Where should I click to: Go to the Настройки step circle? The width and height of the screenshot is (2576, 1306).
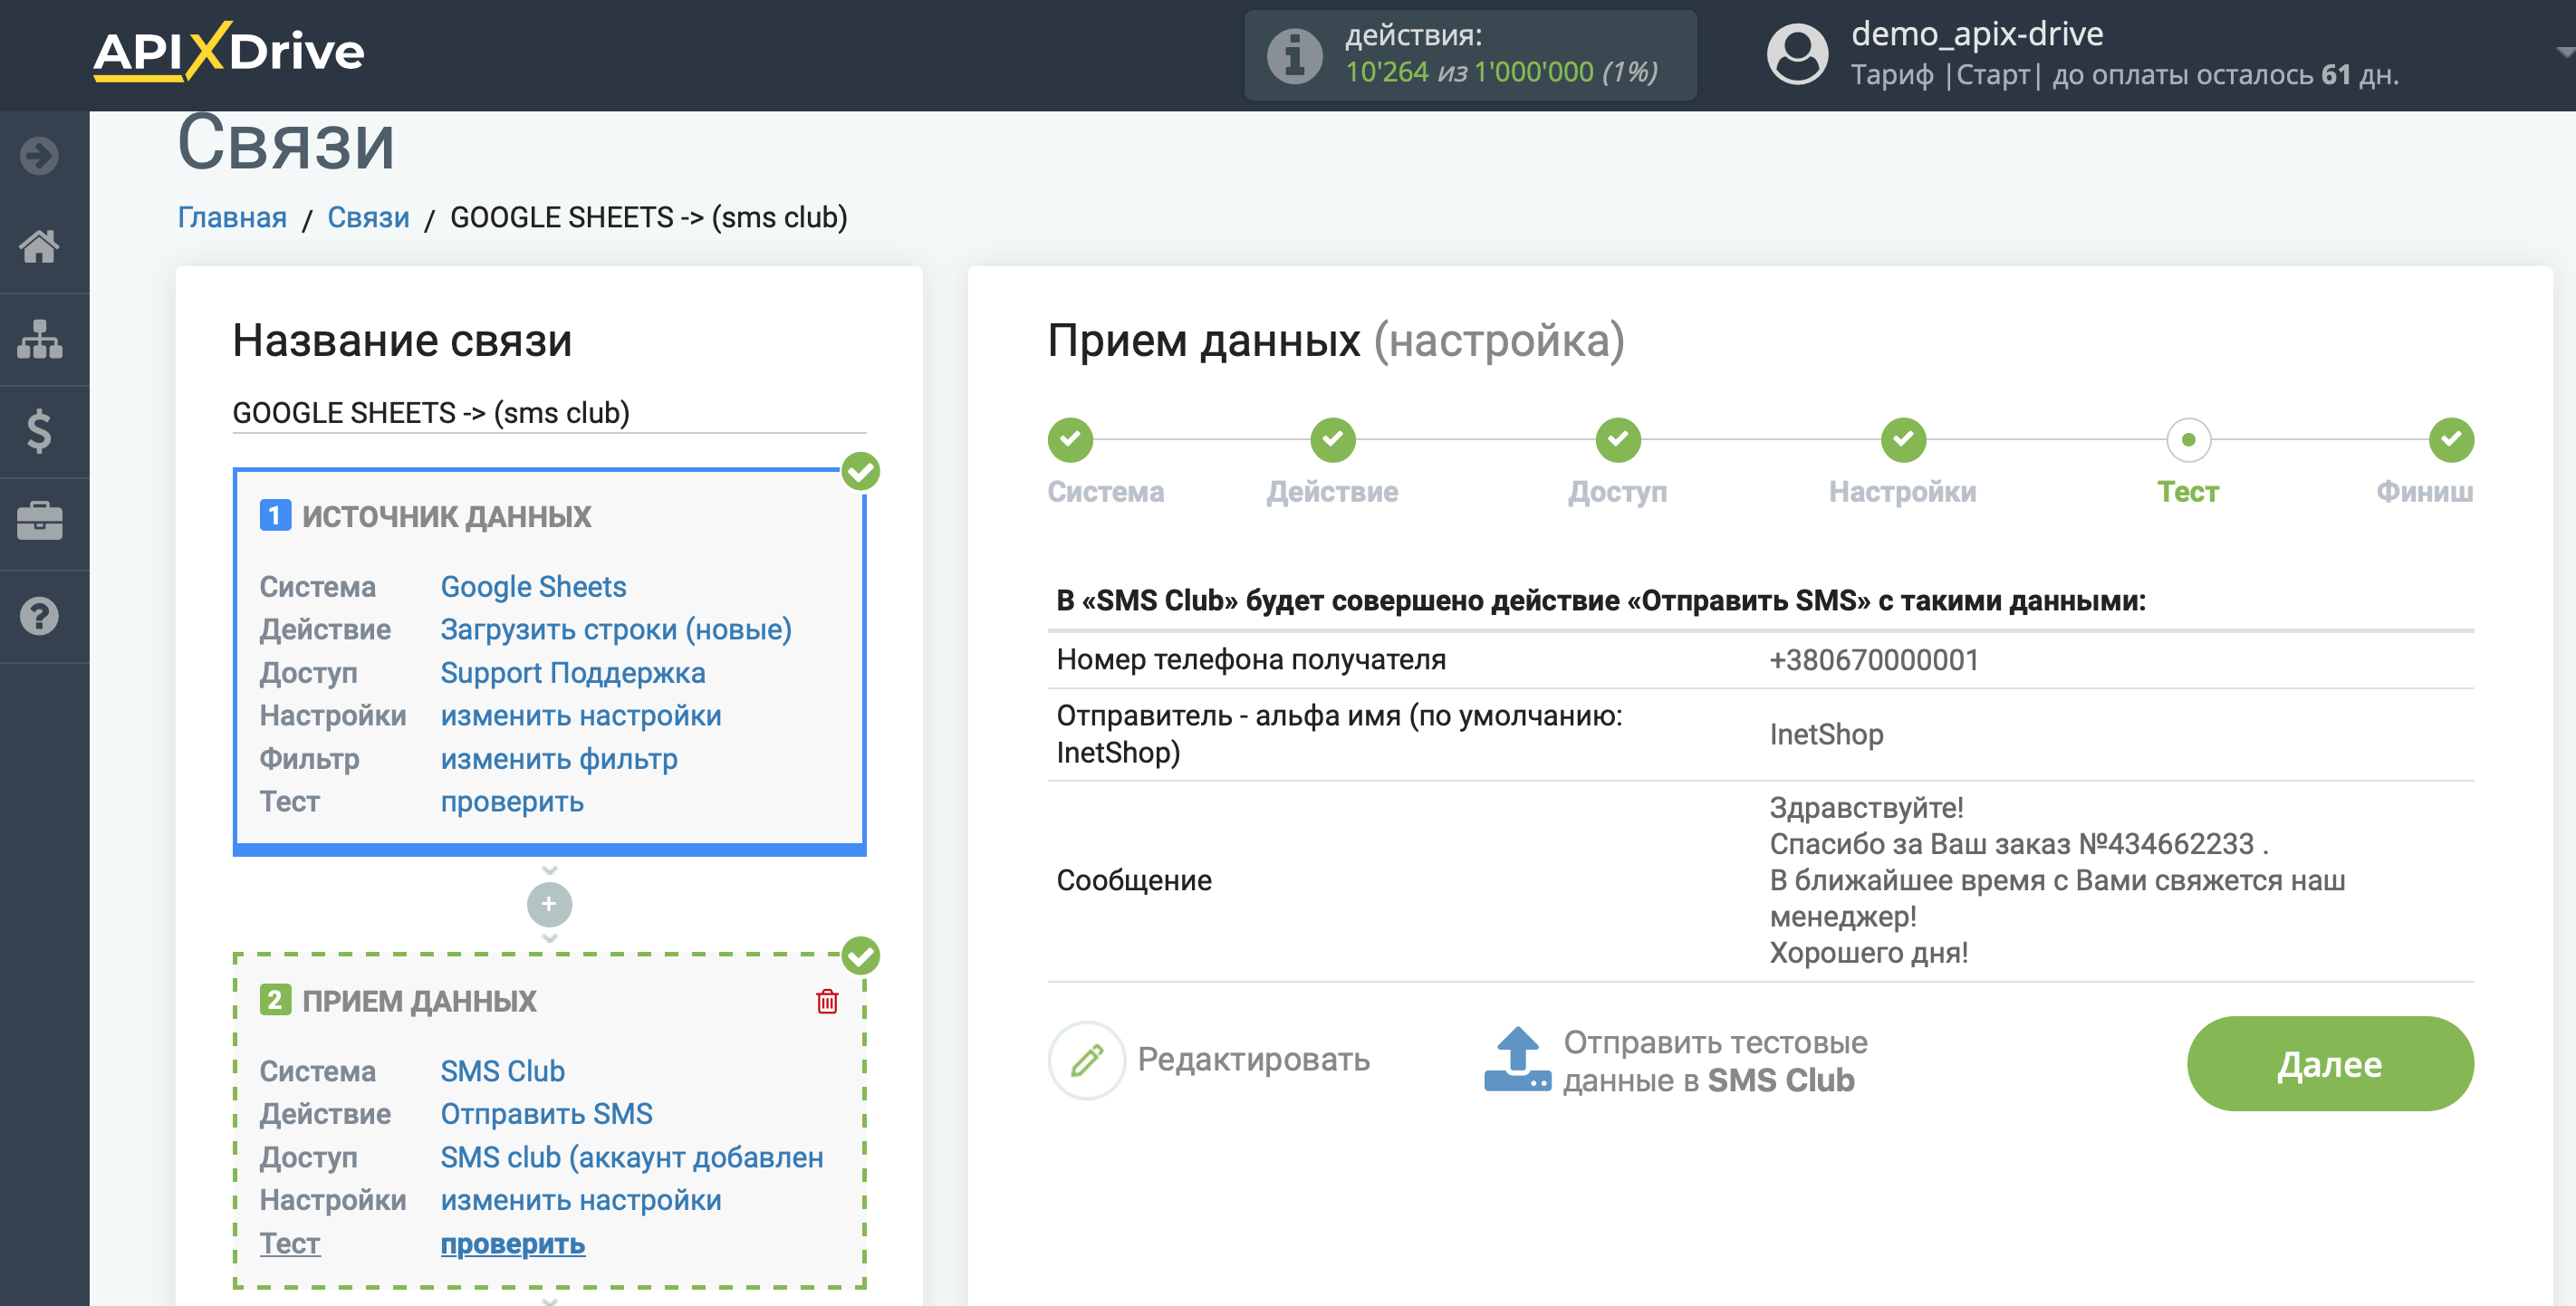click(1903, 440)
